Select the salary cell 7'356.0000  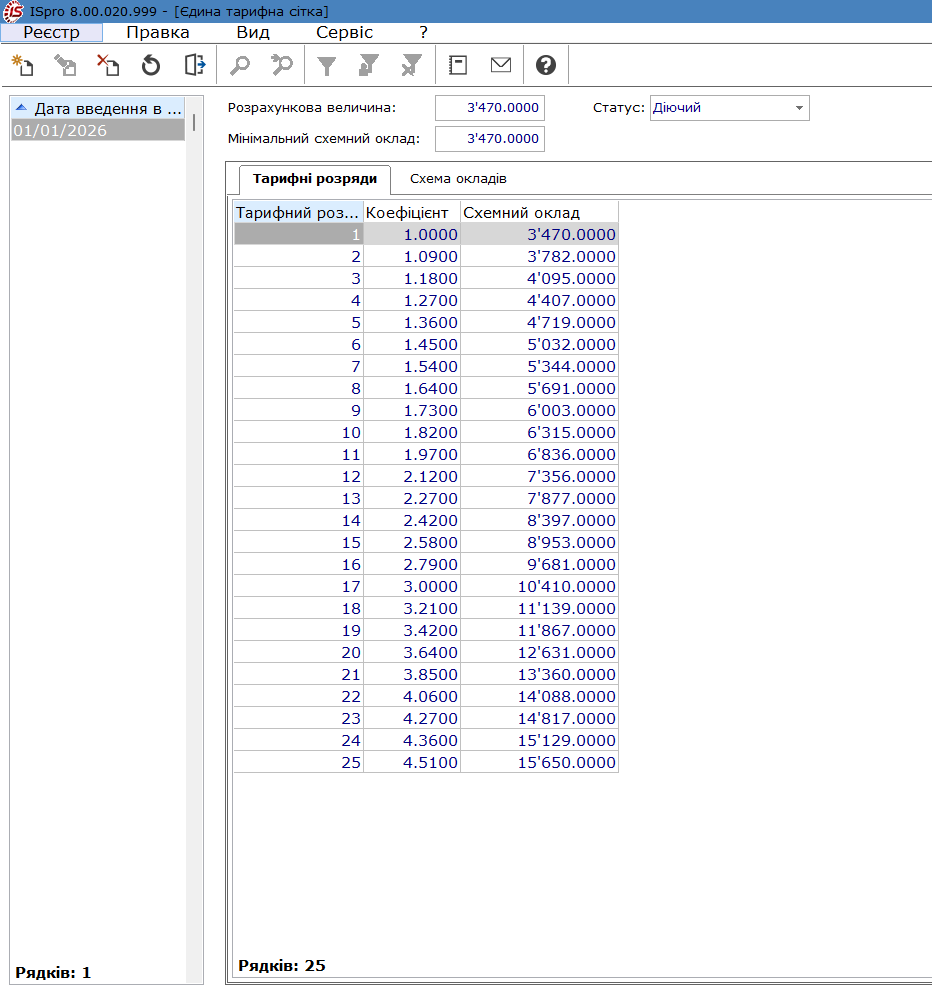(539, 476)
